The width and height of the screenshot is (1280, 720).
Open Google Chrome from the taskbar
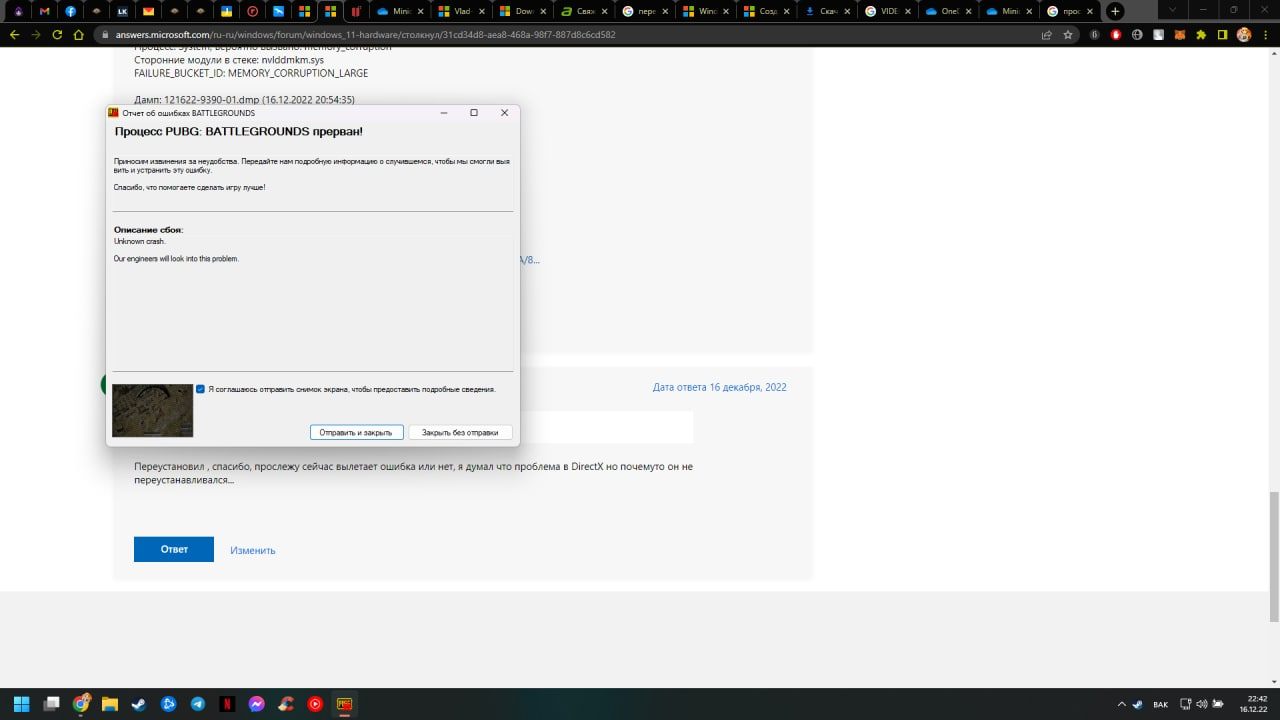(x=81, y=704)
